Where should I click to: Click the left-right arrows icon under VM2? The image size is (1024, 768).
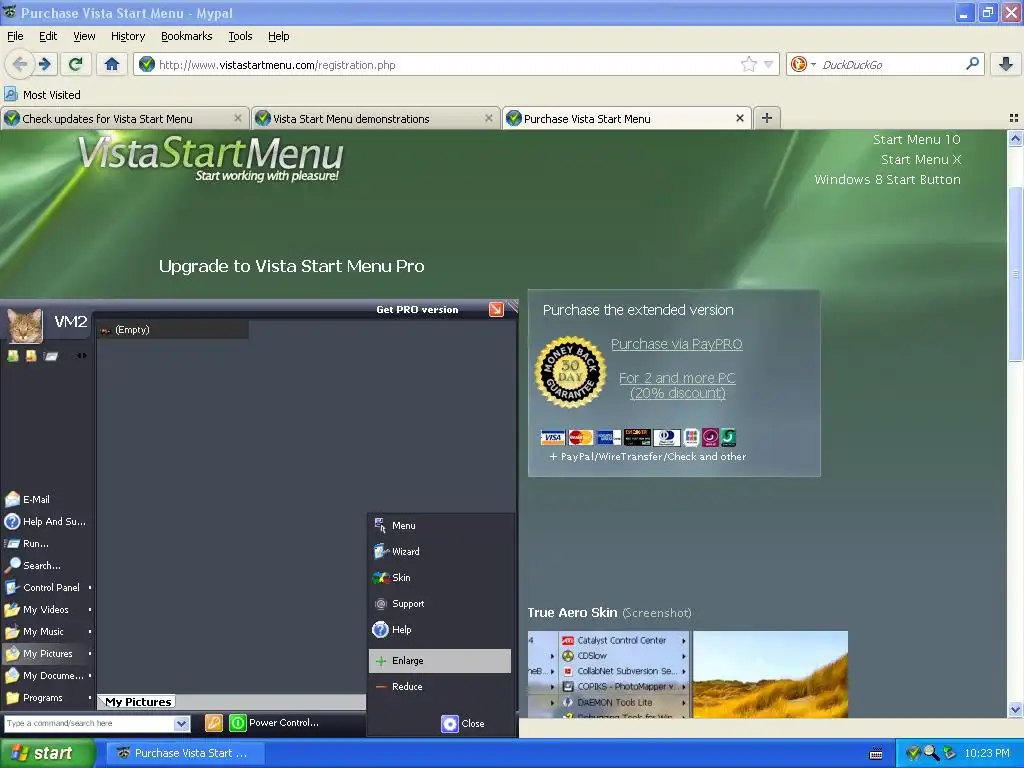click(x=82, y=356)
